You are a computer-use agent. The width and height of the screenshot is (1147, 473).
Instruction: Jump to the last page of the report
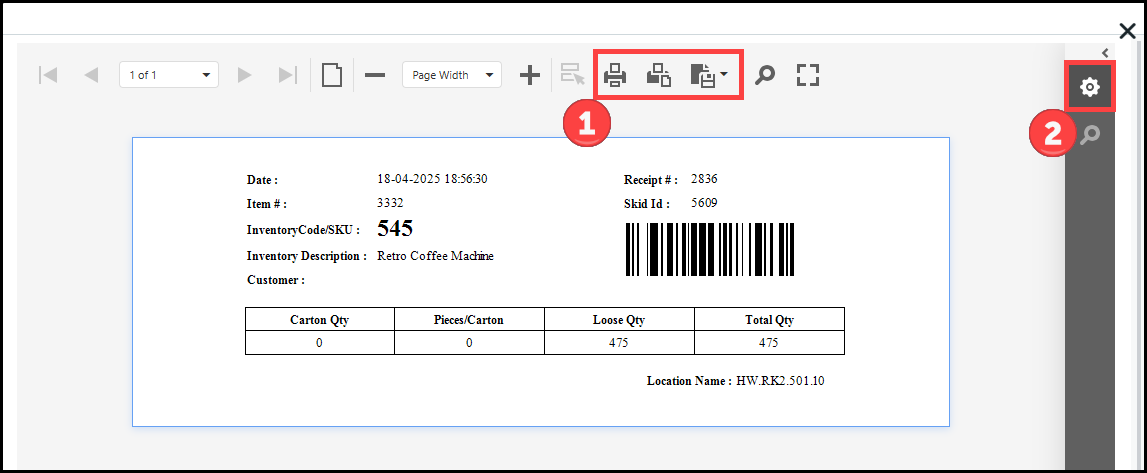[287, 75]
